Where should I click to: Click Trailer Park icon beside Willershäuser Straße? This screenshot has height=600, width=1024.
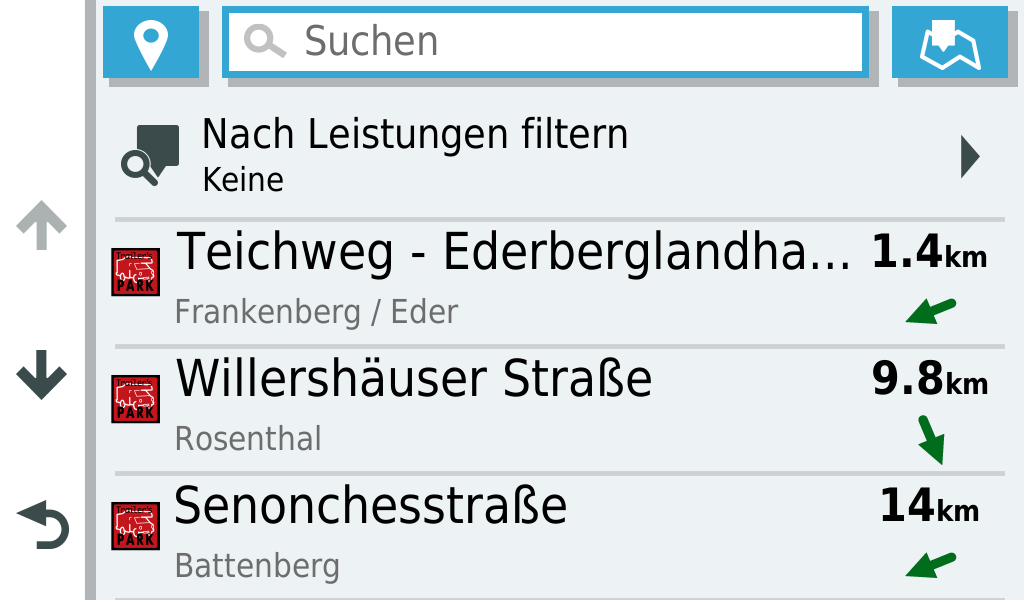135,398
